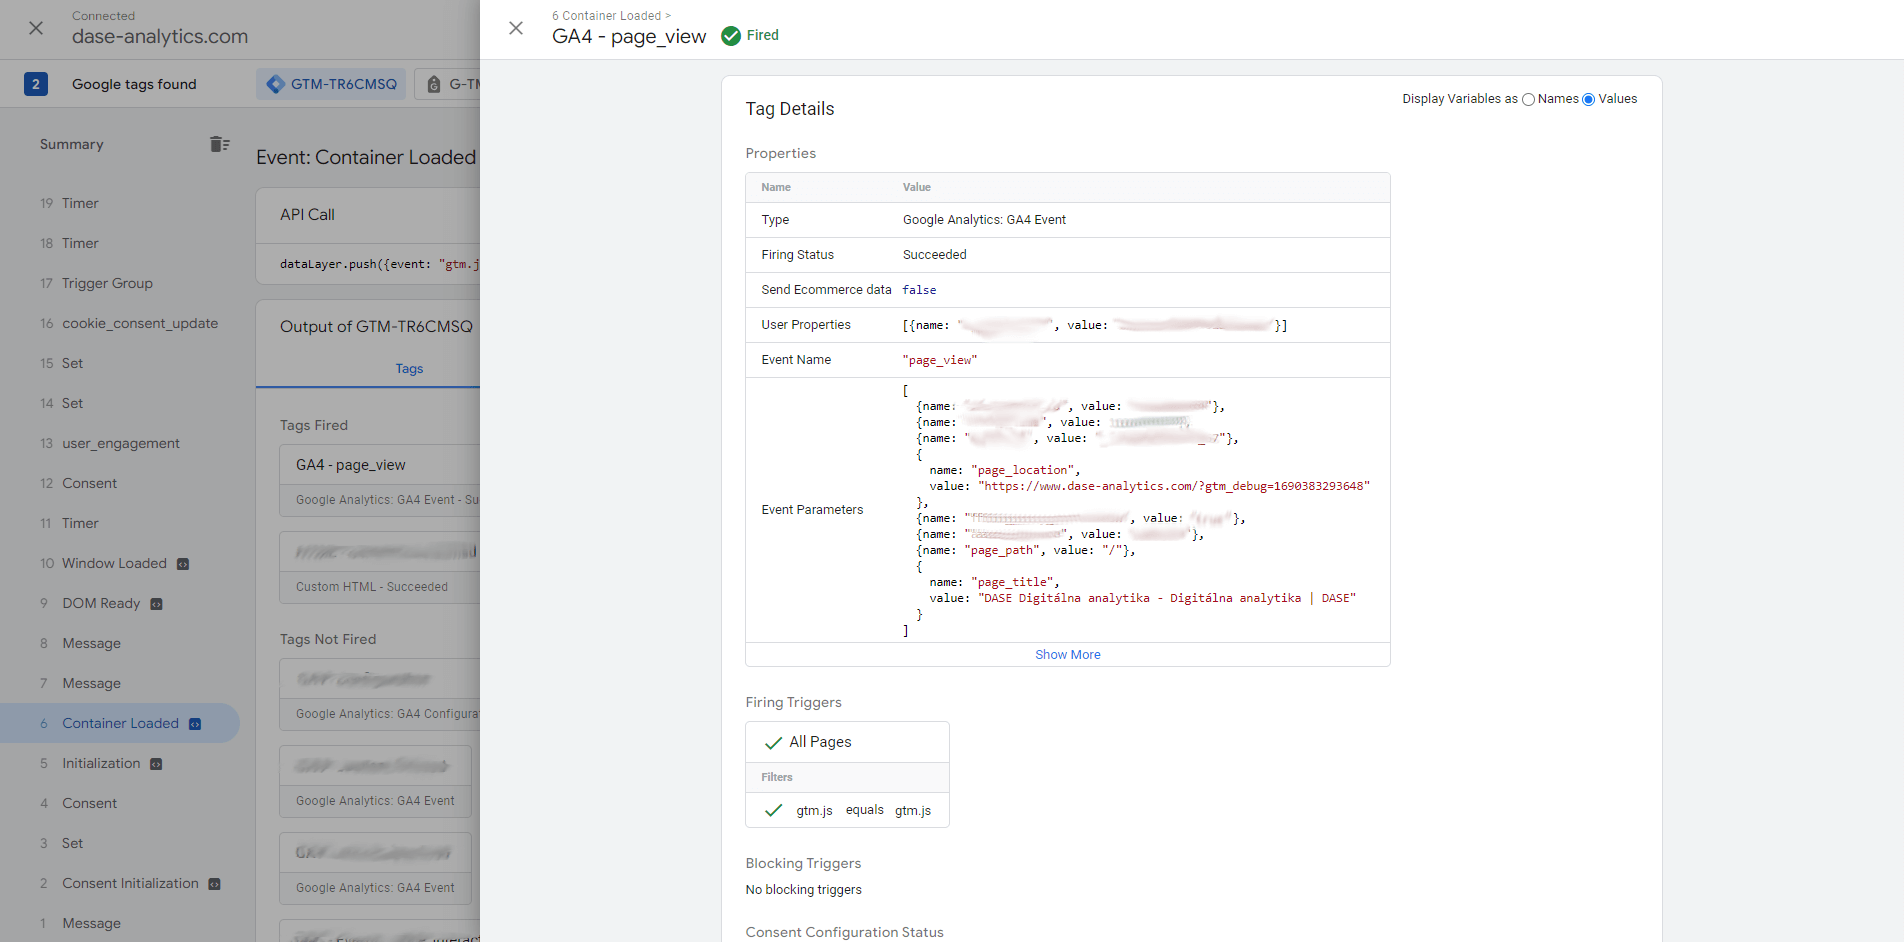Select event 13 user_engagement
Viewport: 1904px width, 942px height.
click(120, 443)
